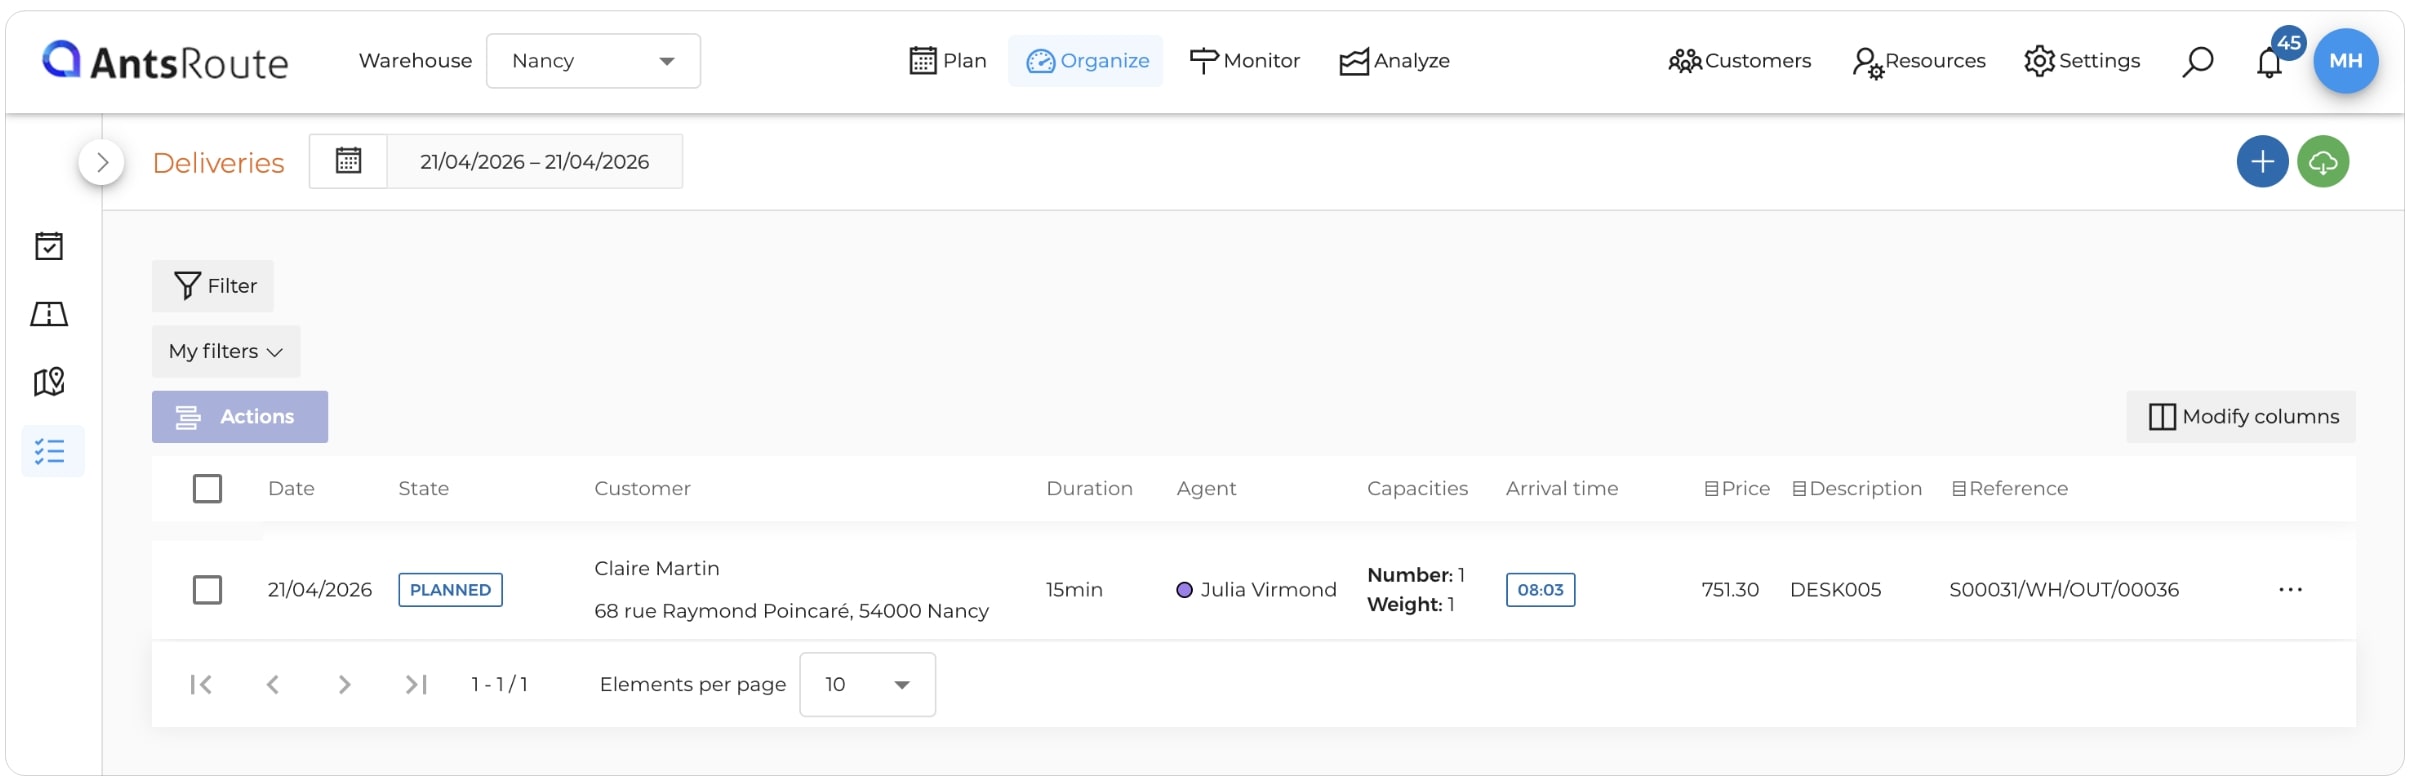
Task: Click the Reference column header
Action: [2010, 488]
